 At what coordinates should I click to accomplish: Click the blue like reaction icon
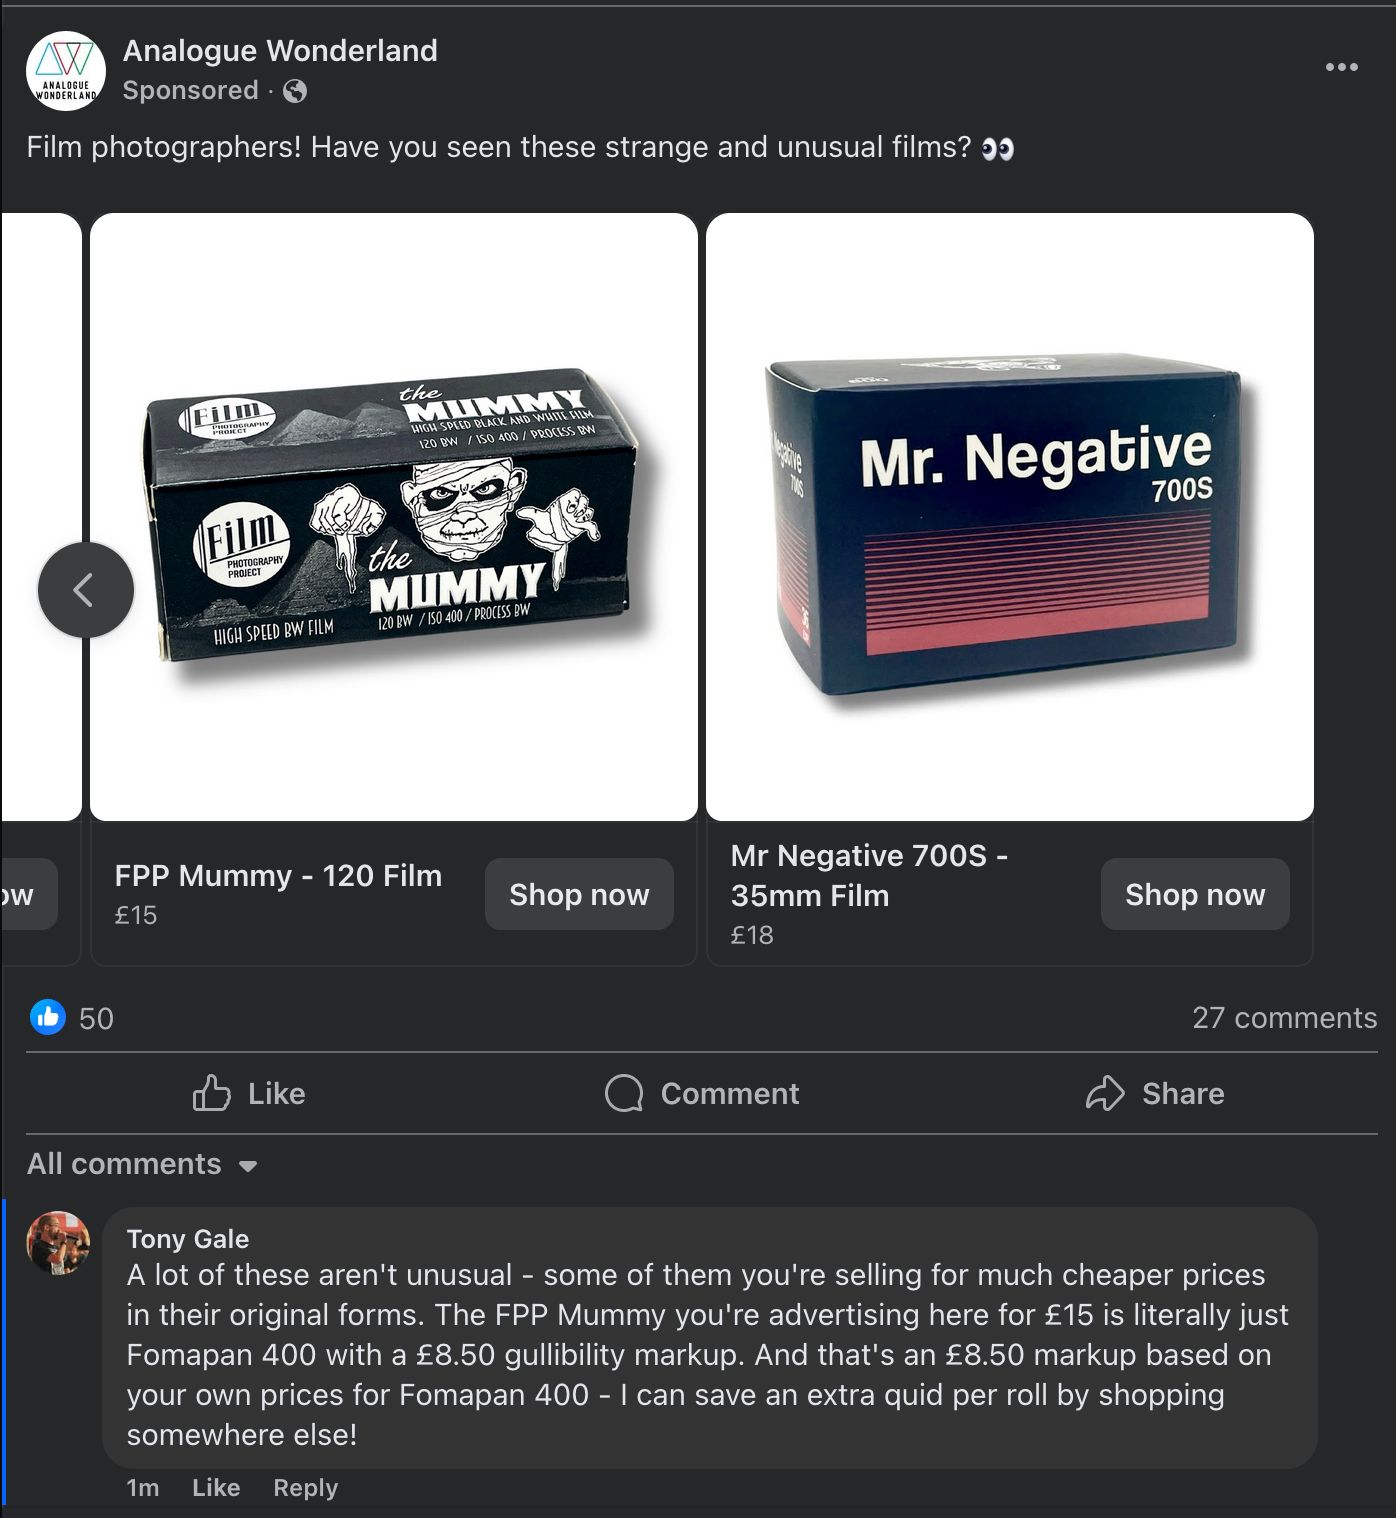pyautogui.click(x=48, y=1017)
